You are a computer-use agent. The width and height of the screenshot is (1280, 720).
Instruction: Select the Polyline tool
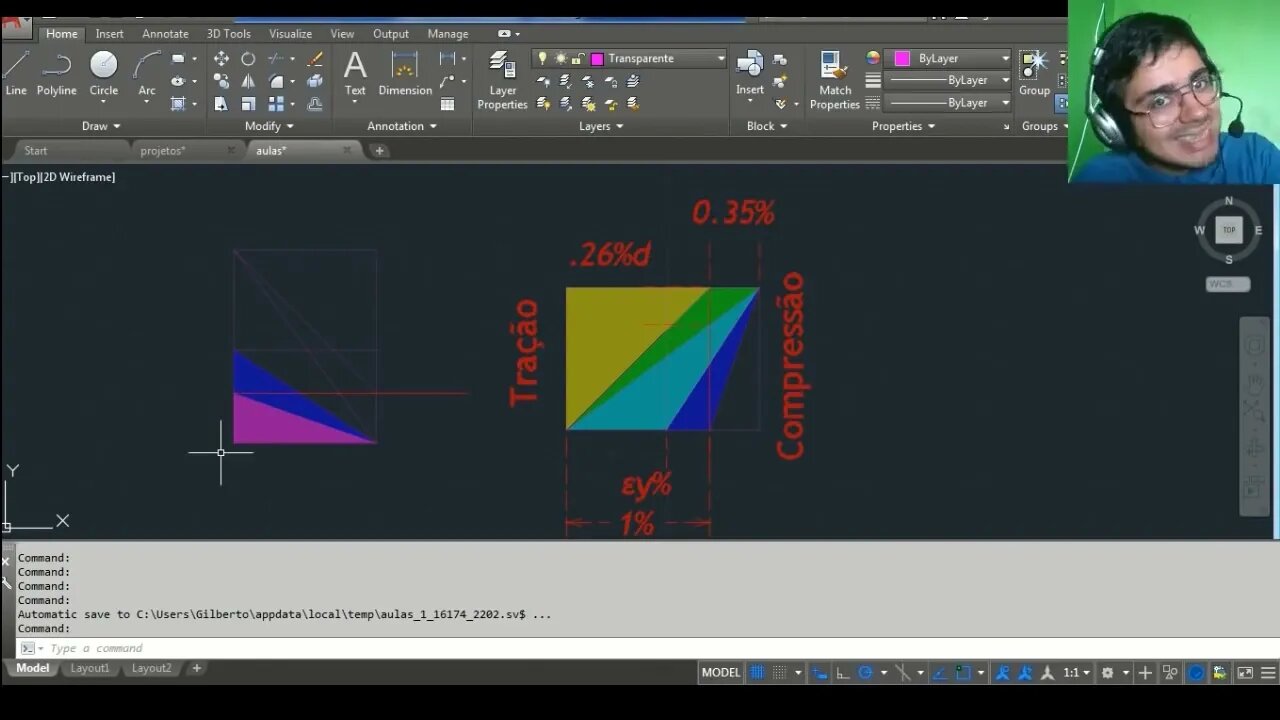coord(57,73)
